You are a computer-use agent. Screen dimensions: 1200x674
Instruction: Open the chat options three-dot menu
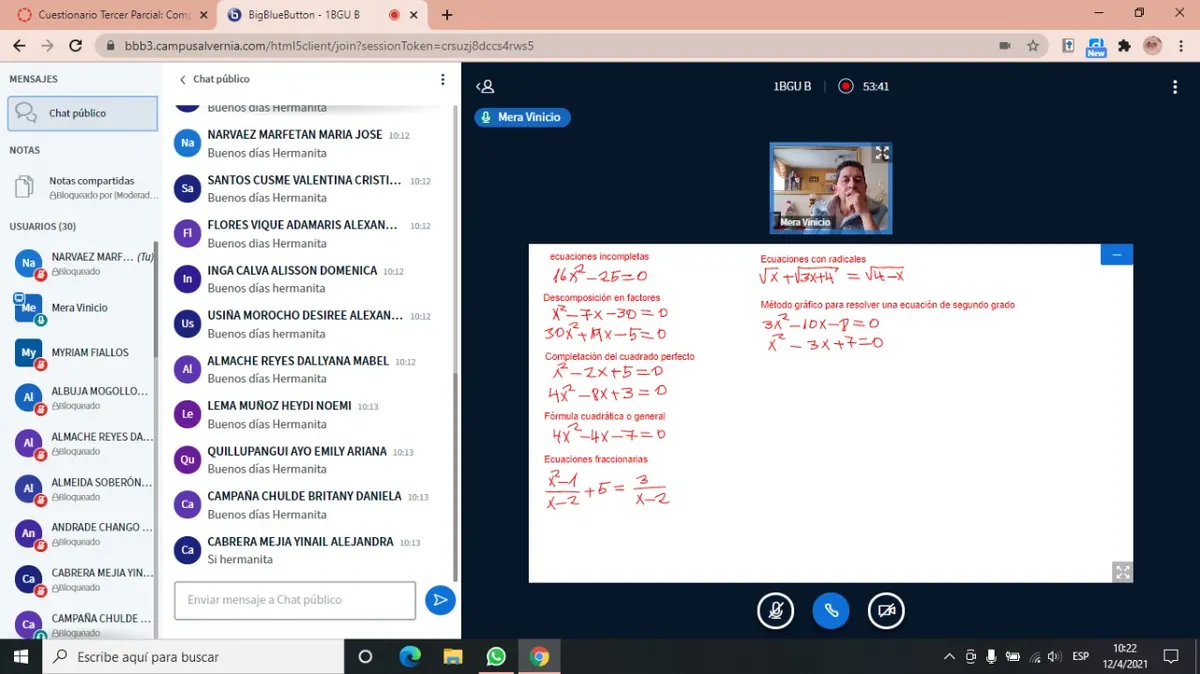point(443,79)
